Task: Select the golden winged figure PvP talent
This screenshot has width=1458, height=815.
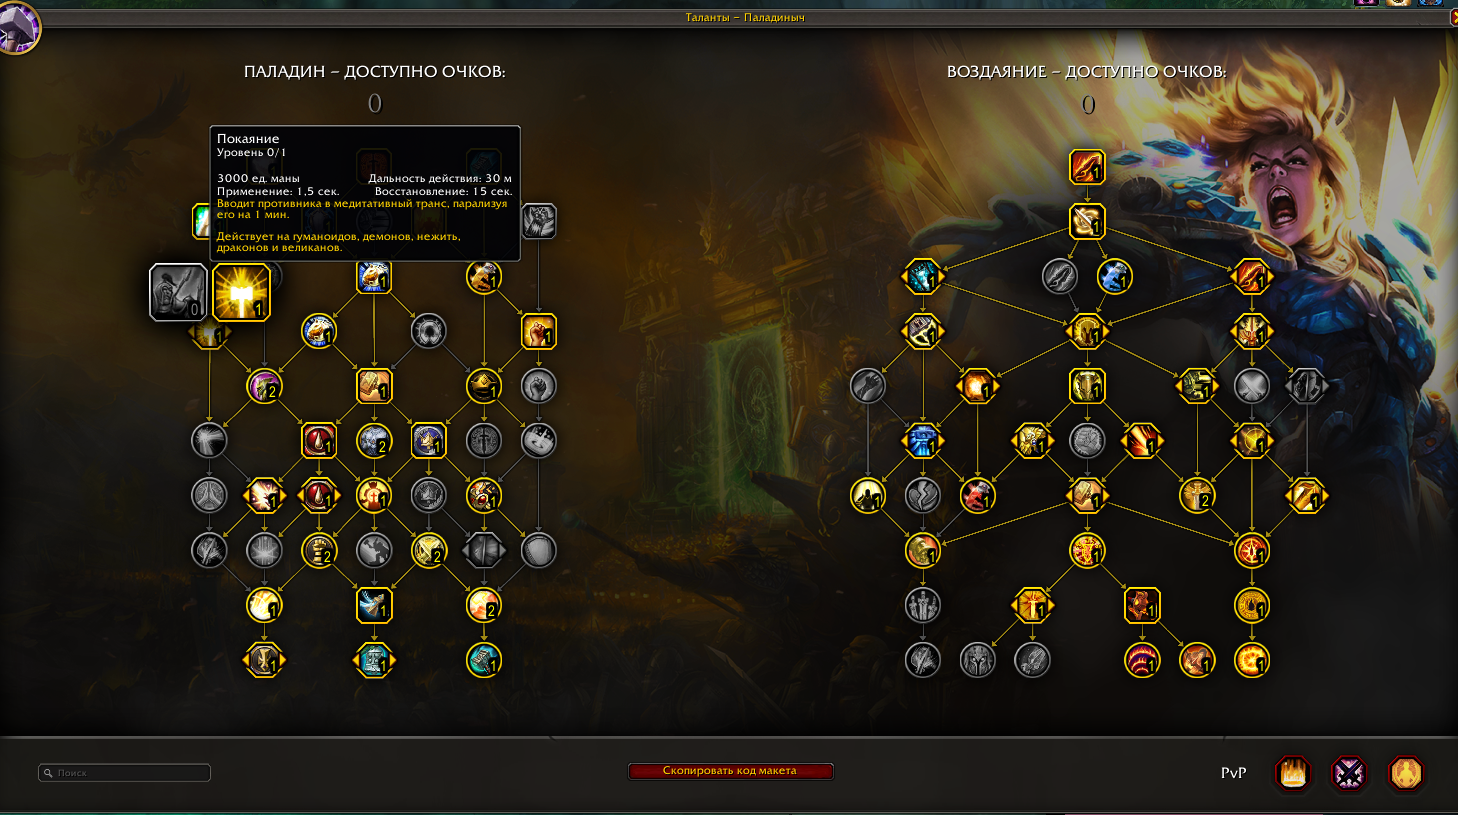Action: [x=1406, y=773]
